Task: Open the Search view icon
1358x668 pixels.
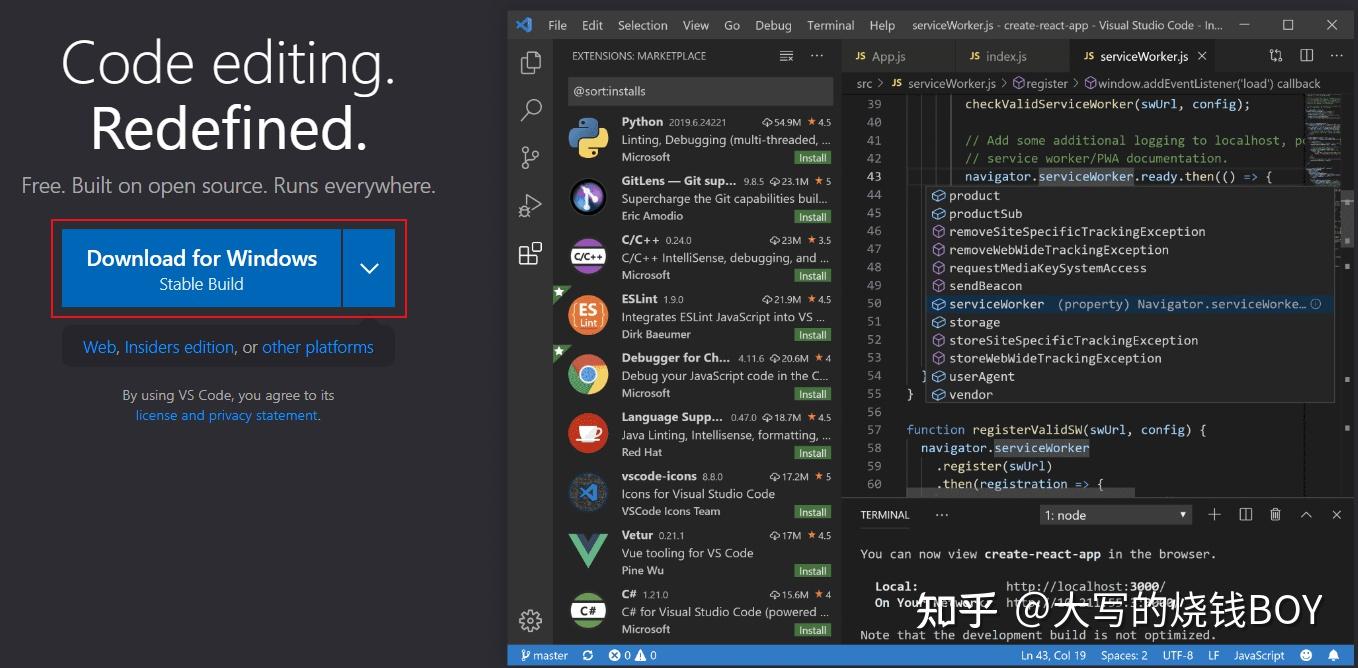Action: [529, 110]
